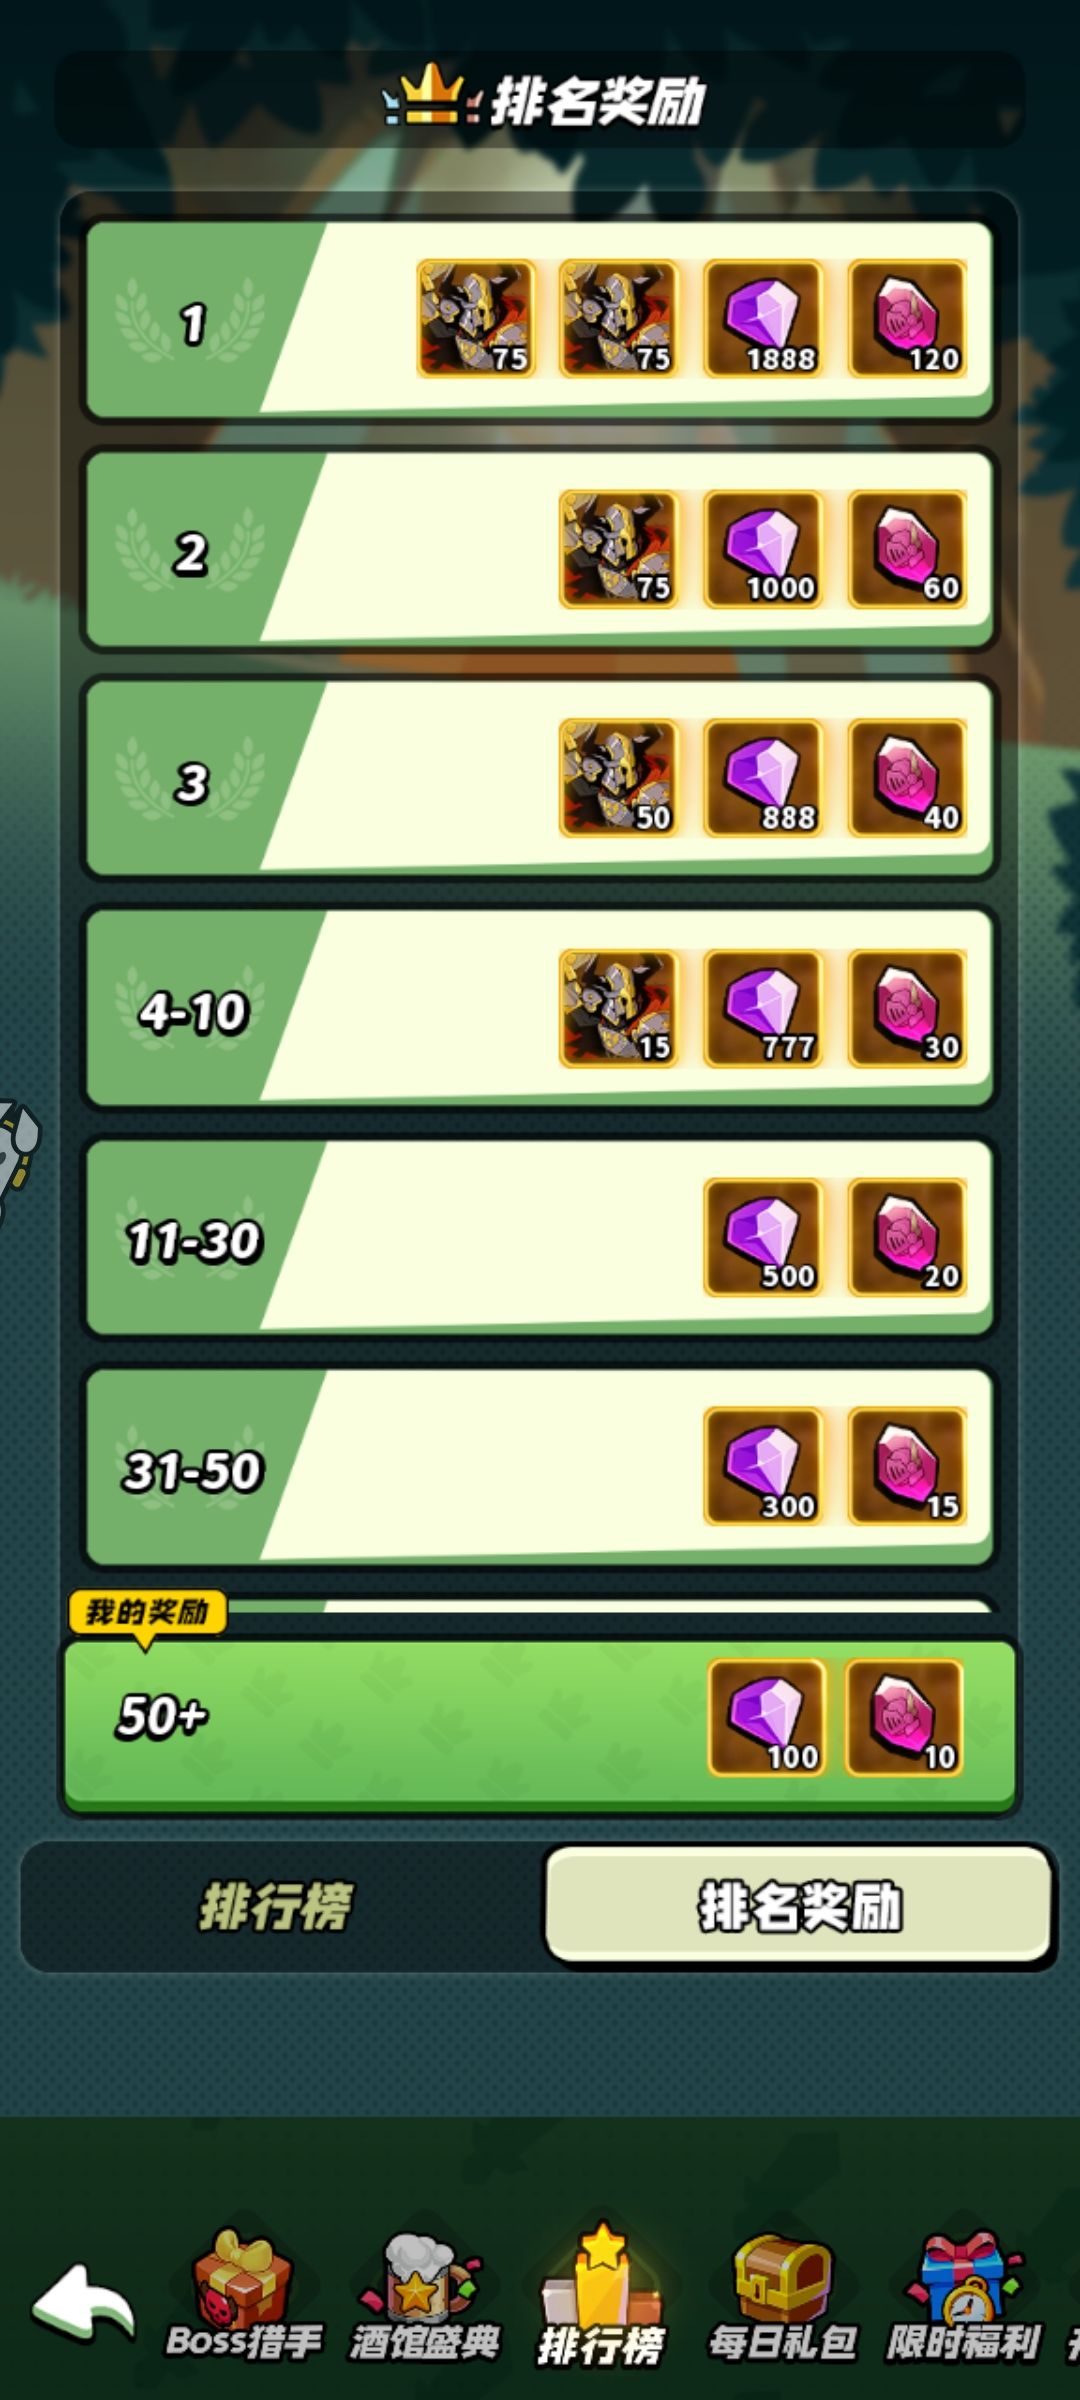Tap the 1888 purple gem reward icon

tap(763, 318)
